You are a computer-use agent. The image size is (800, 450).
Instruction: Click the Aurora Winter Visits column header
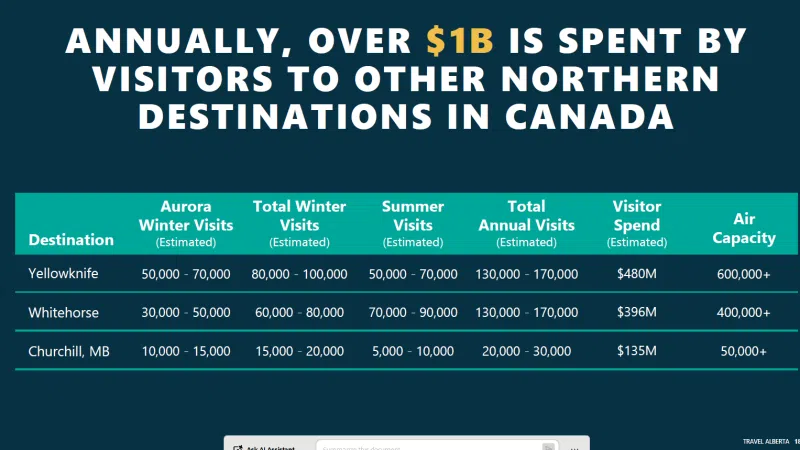pyautogui.click(x=185, y=222)
